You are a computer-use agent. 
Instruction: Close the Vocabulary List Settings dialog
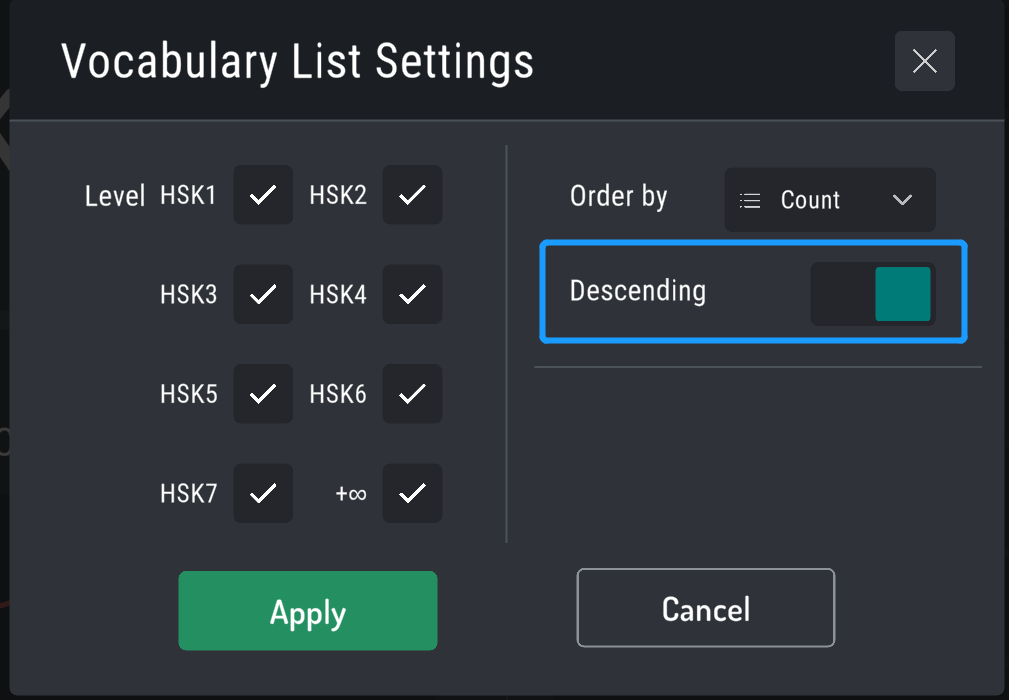coord(923,61)
